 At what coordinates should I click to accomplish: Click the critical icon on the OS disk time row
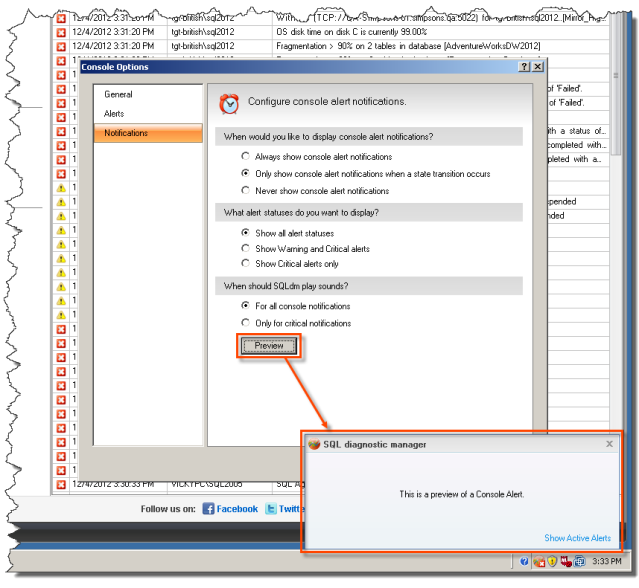coord(61,33)
